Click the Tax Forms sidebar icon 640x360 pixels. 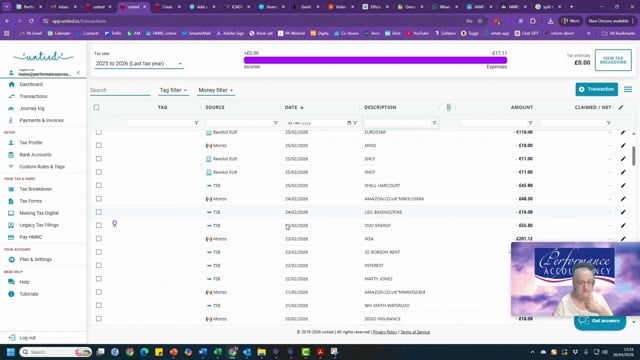coord(11,201)
